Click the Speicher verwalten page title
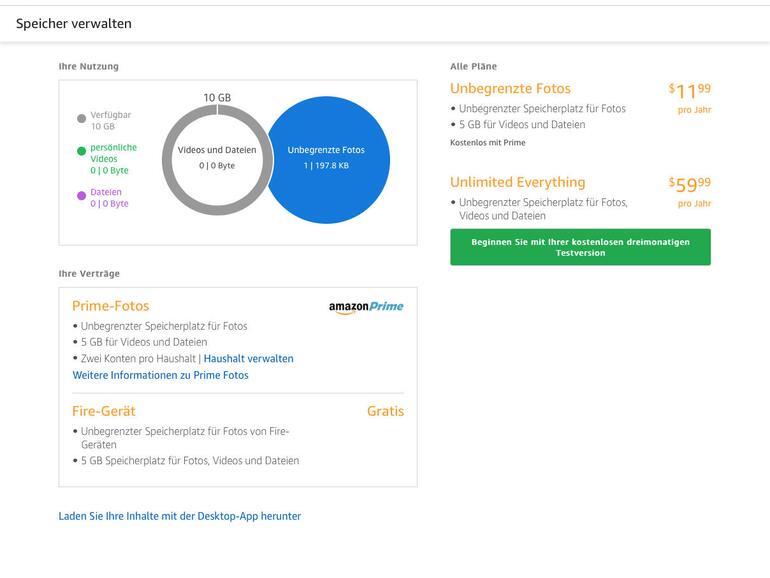 point(73,23)
